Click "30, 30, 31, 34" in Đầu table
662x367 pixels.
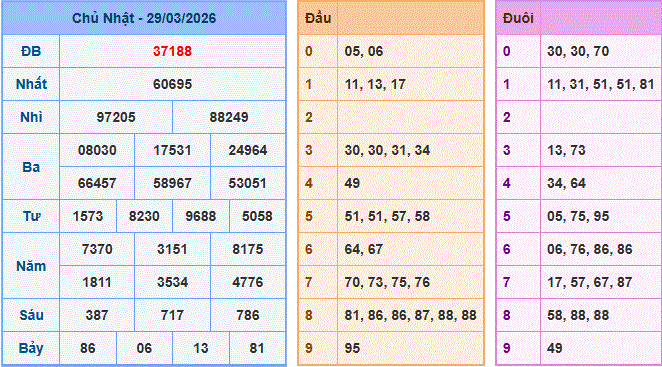coord(387,150)
